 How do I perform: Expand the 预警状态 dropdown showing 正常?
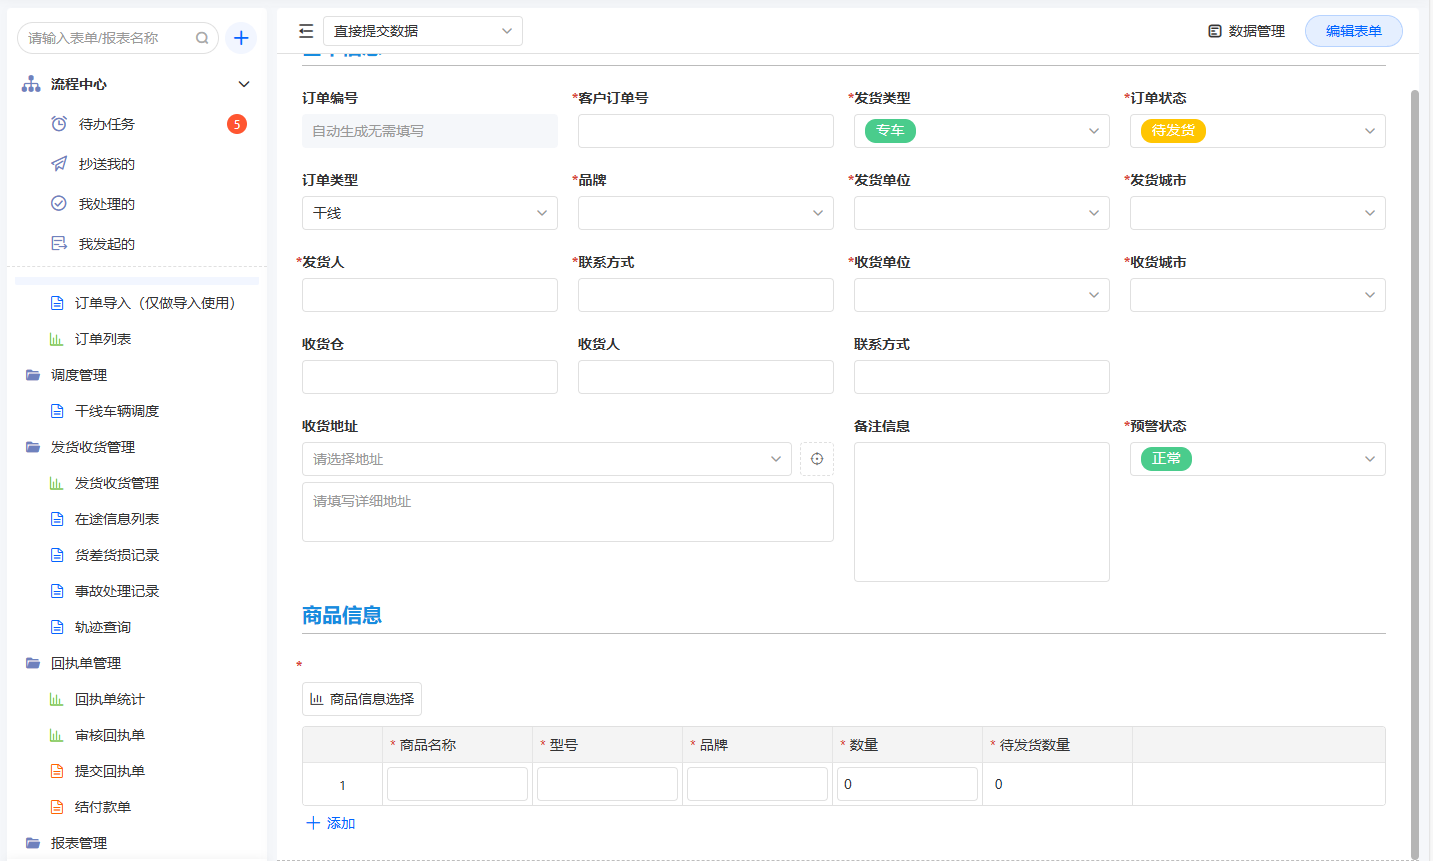[1258, 459]
